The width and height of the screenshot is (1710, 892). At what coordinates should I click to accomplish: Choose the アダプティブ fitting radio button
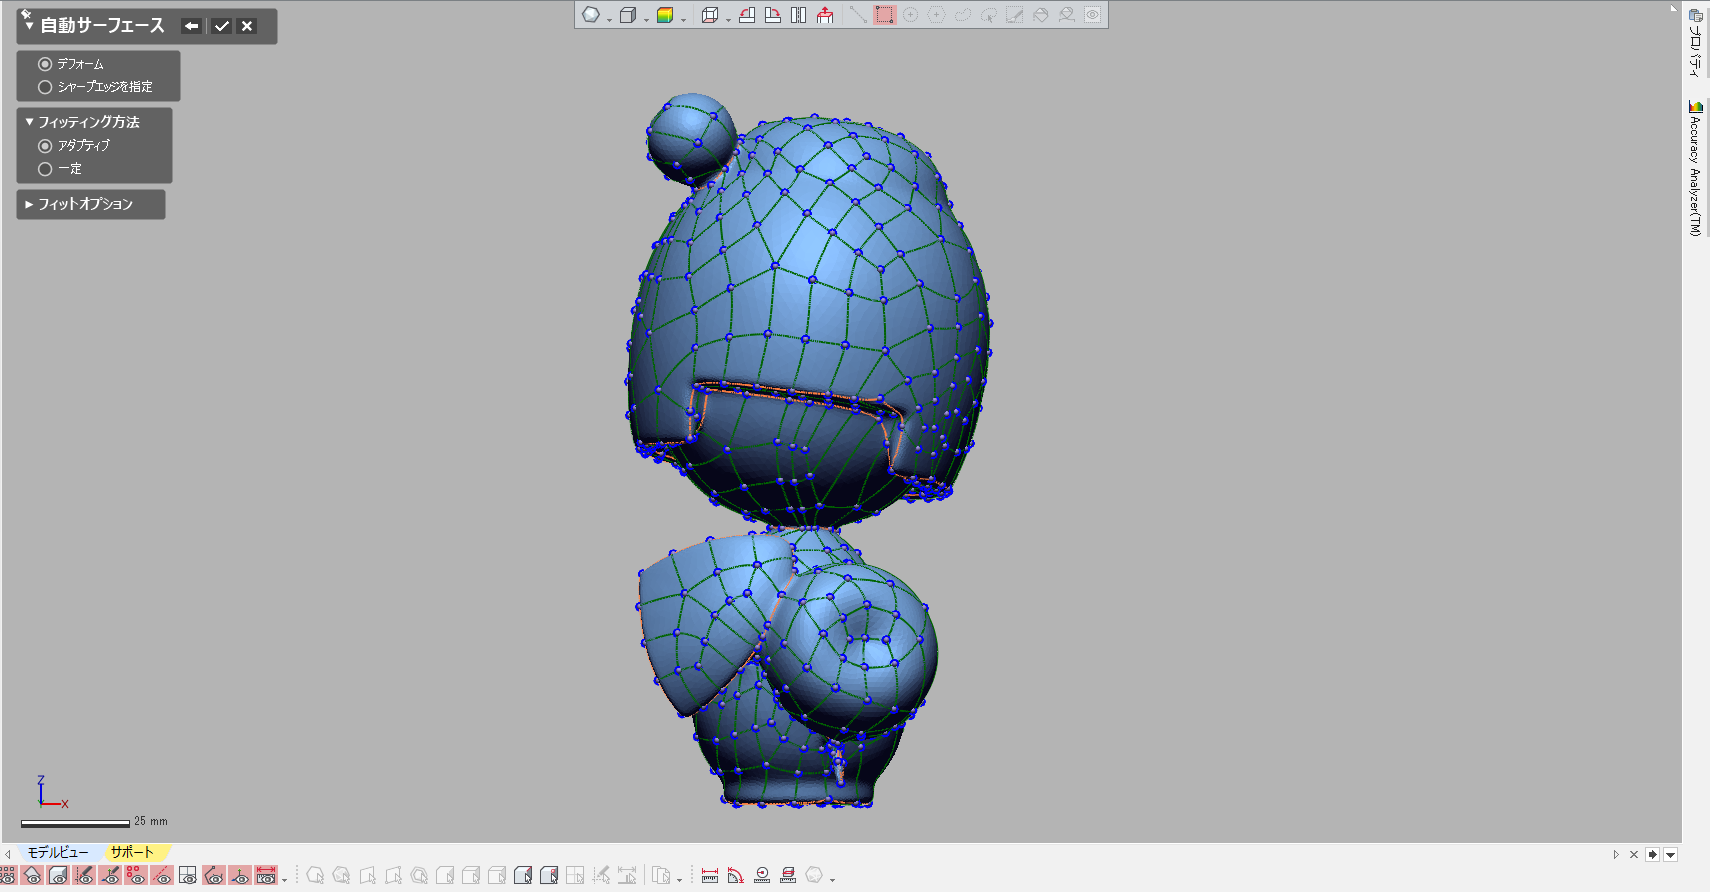click(45, 146)
